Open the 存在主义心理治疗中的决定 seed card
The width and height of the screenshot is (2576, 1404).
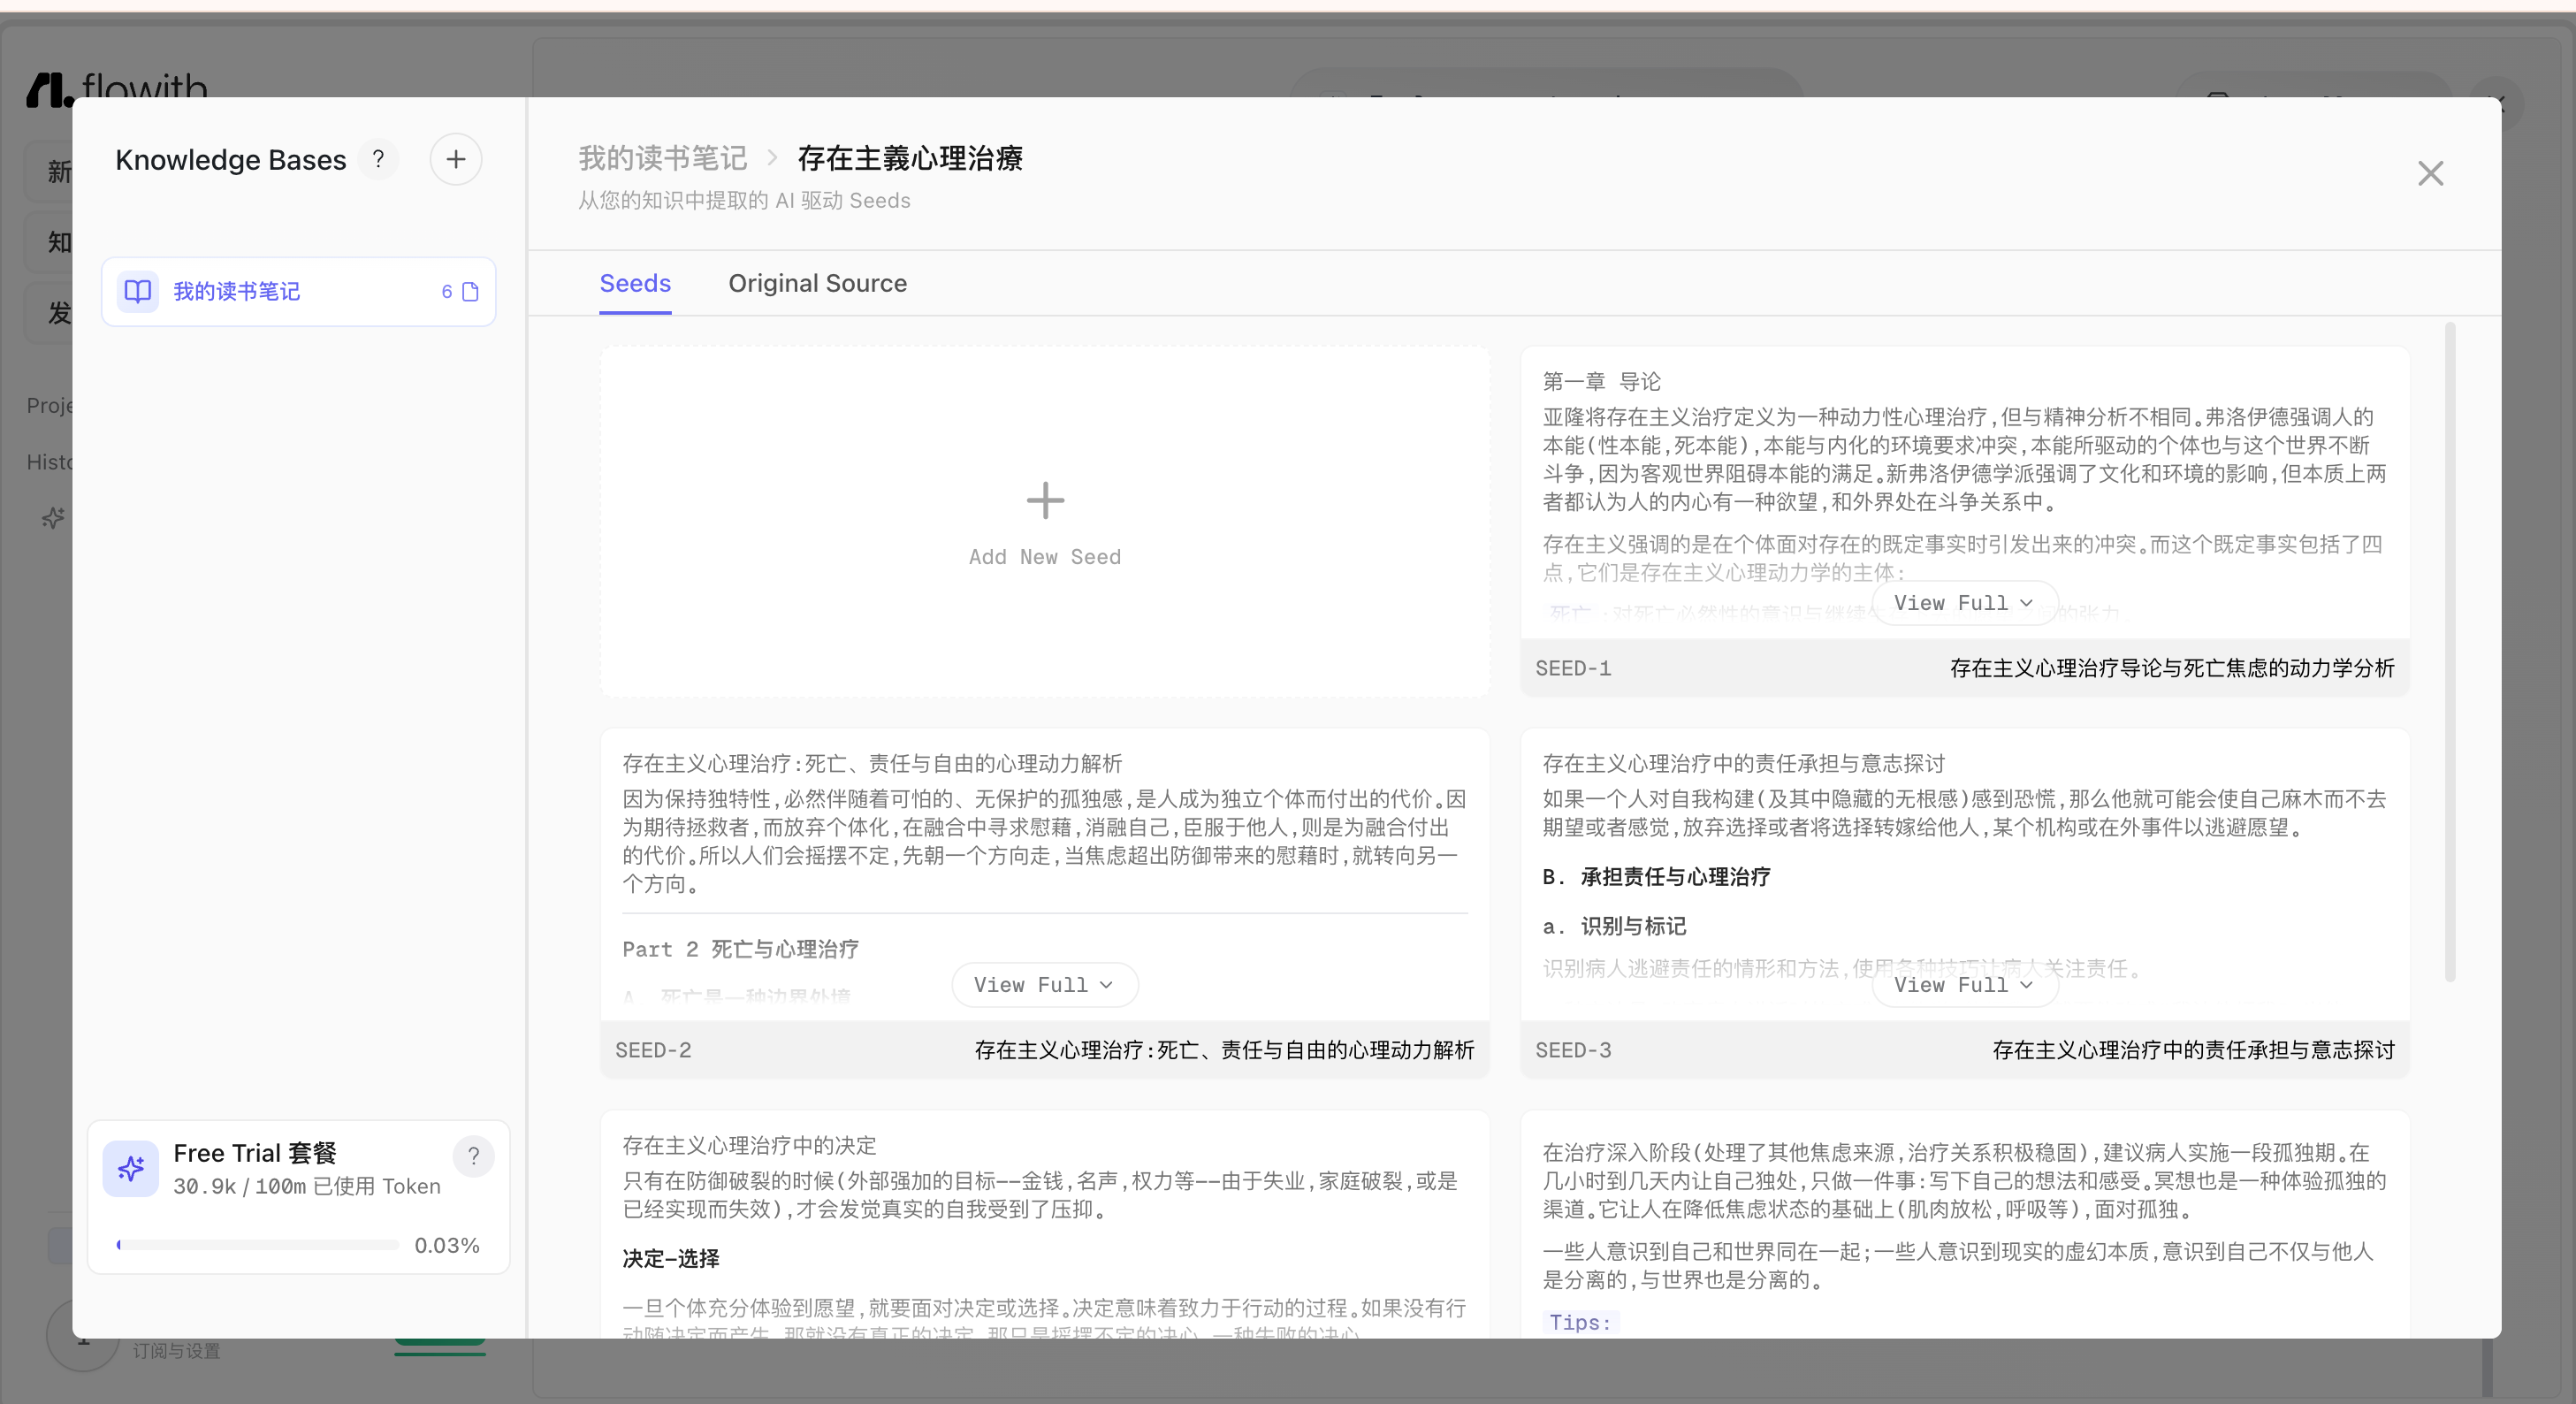(x=1044, y=1225)
